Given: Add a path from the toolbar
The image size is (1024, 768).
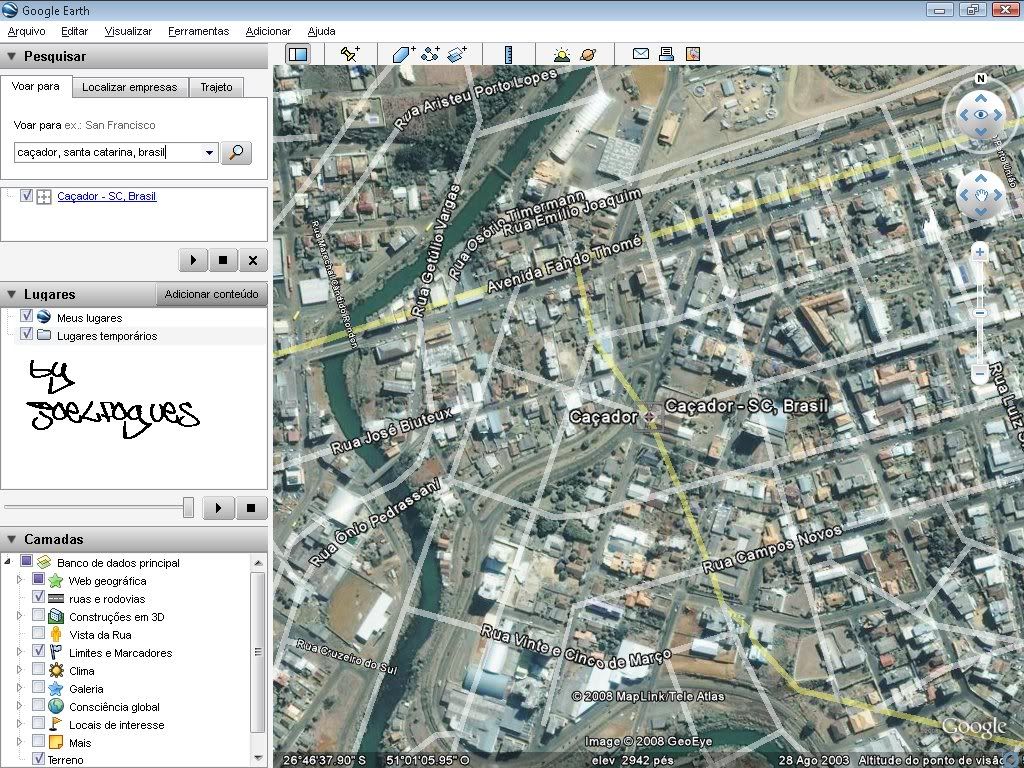Looking at the screenshot, I should pos(430,54).
